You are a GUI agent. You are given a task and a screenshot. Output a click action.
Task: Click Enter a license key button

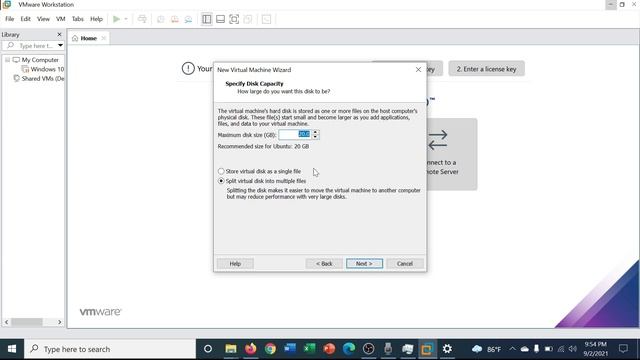(487, 69)
